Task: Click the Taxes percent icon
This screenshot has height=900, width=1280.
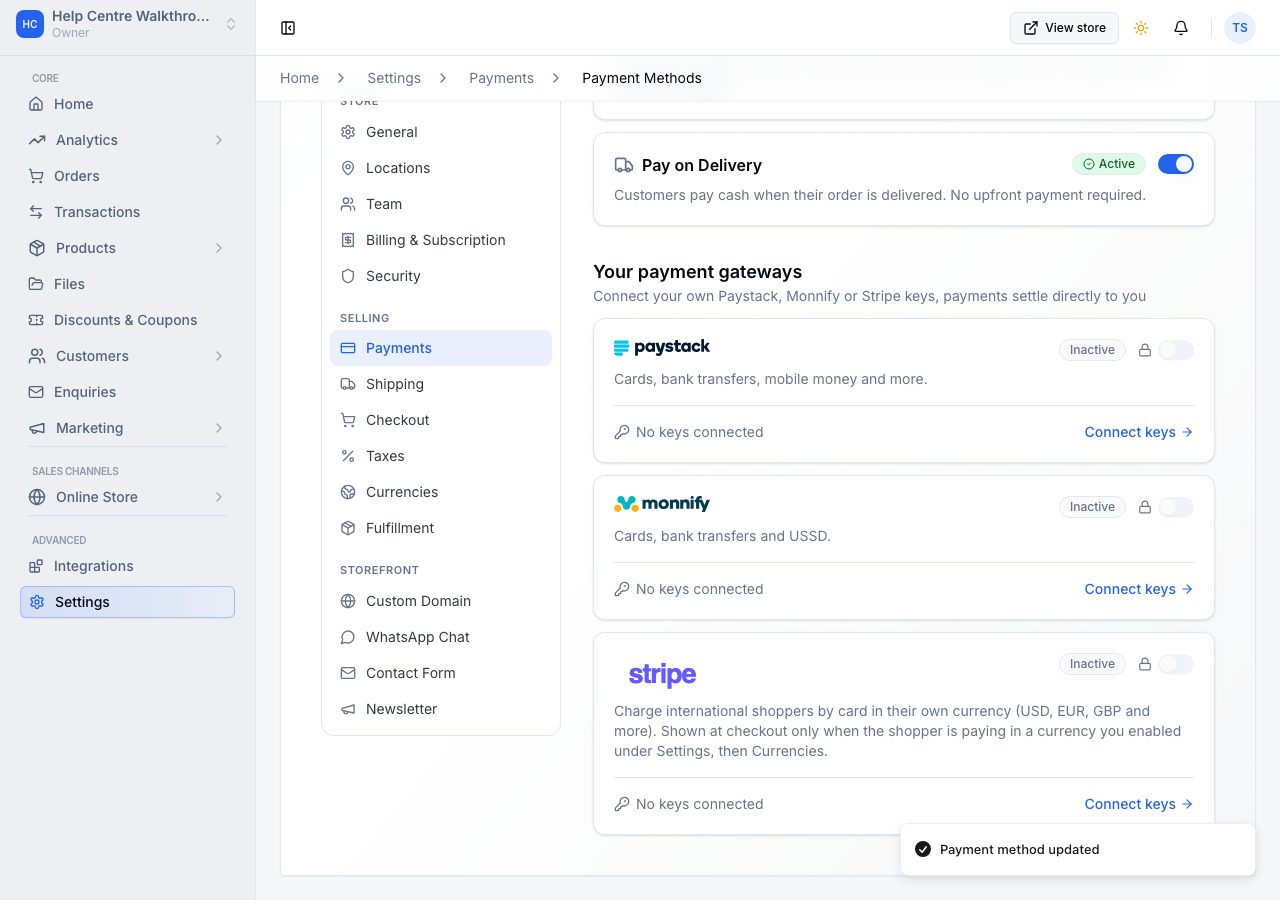Action: coord(348,456)
